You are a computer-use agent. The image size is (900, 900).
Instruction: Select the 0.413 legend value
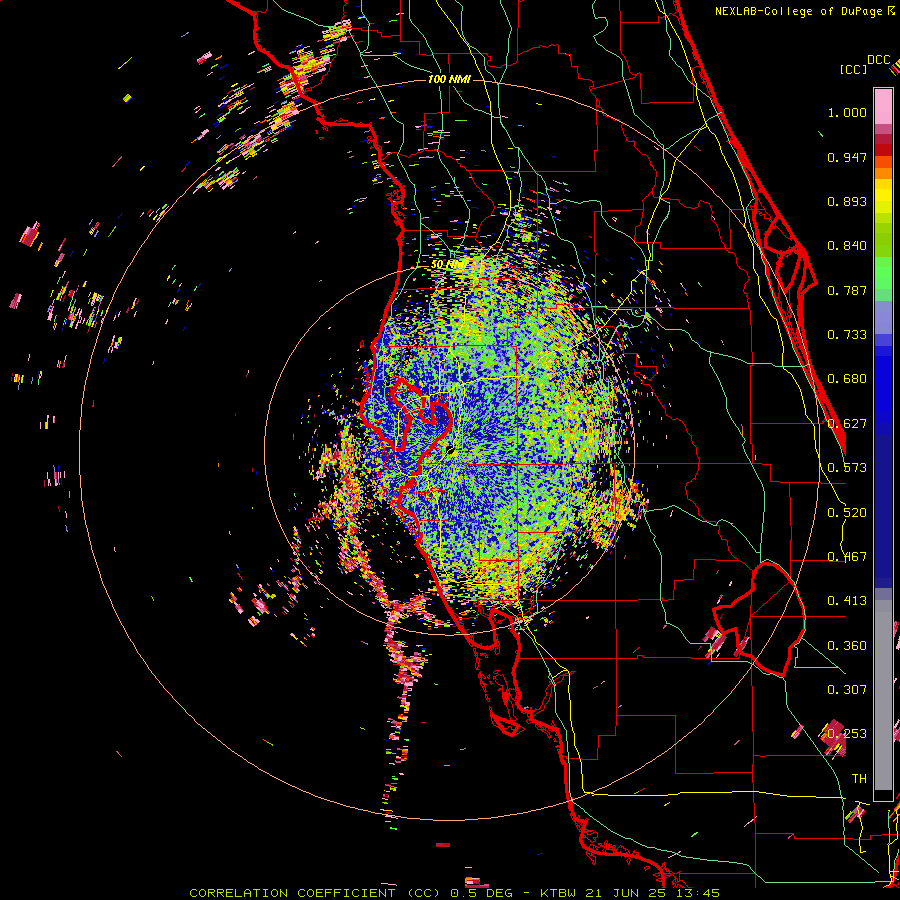point(847,601)
